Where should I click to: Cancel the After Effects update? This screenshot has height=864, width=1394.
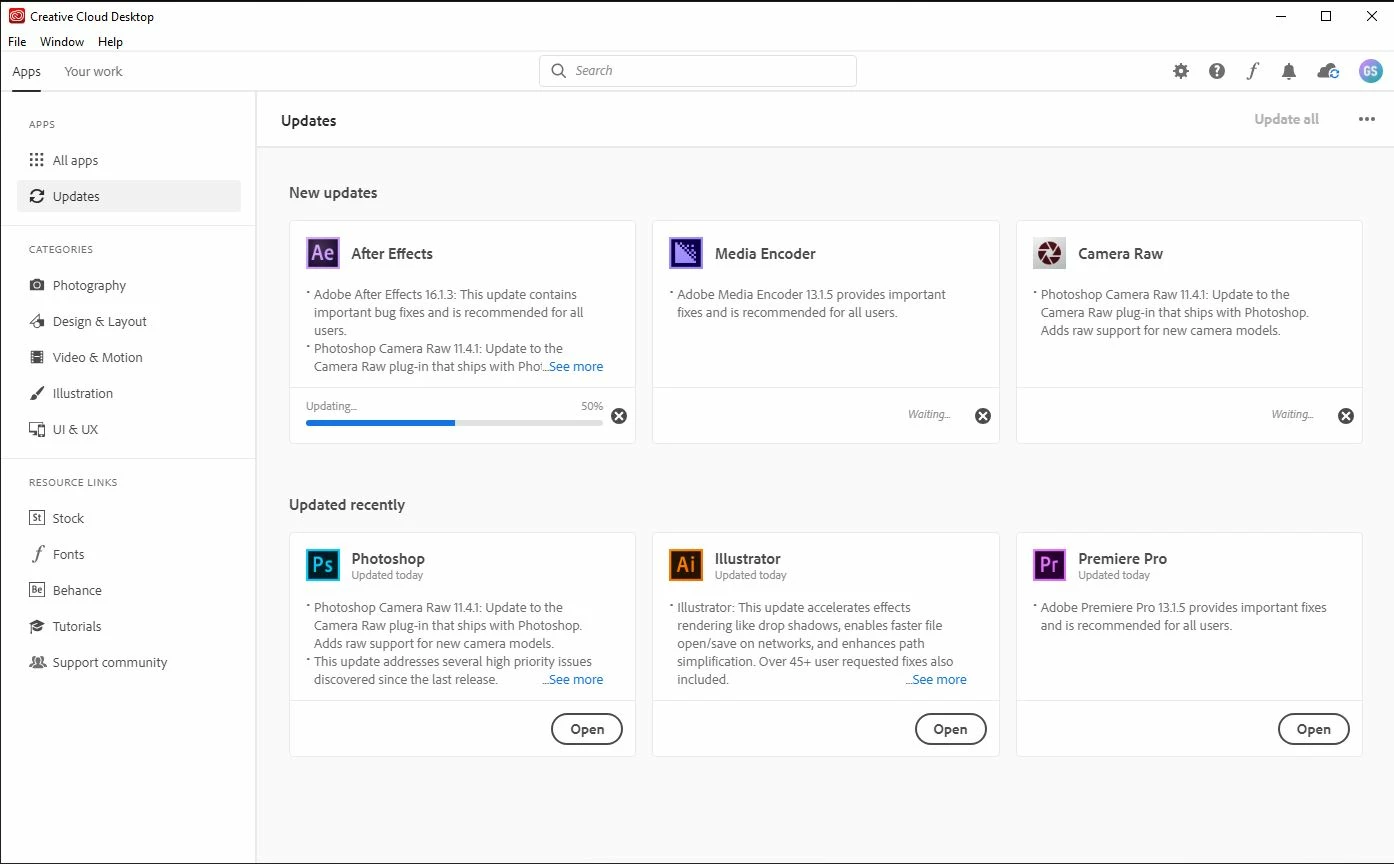(619, 416)
